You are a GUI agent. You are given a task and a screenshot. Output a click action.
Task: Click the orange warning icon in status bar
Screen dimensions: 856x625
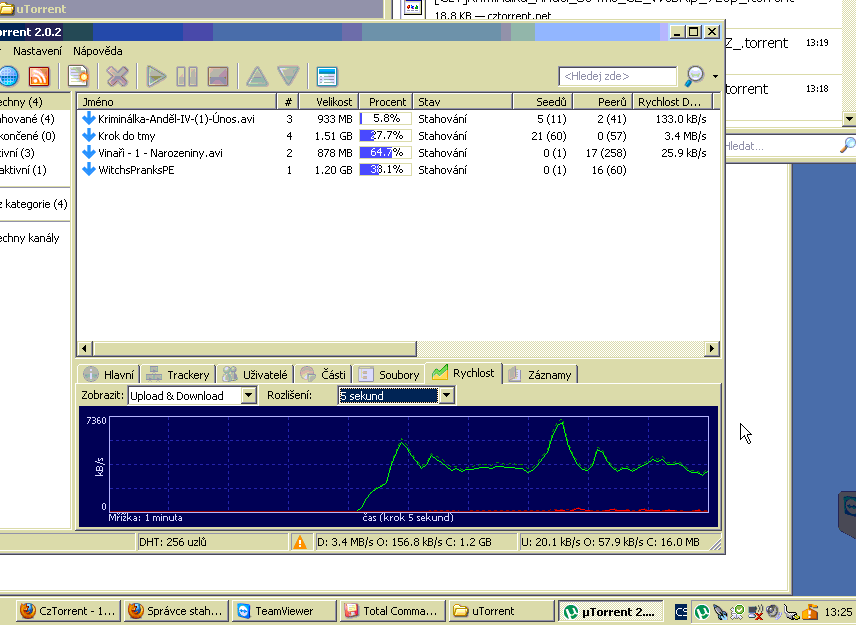(x=300, y=542)
